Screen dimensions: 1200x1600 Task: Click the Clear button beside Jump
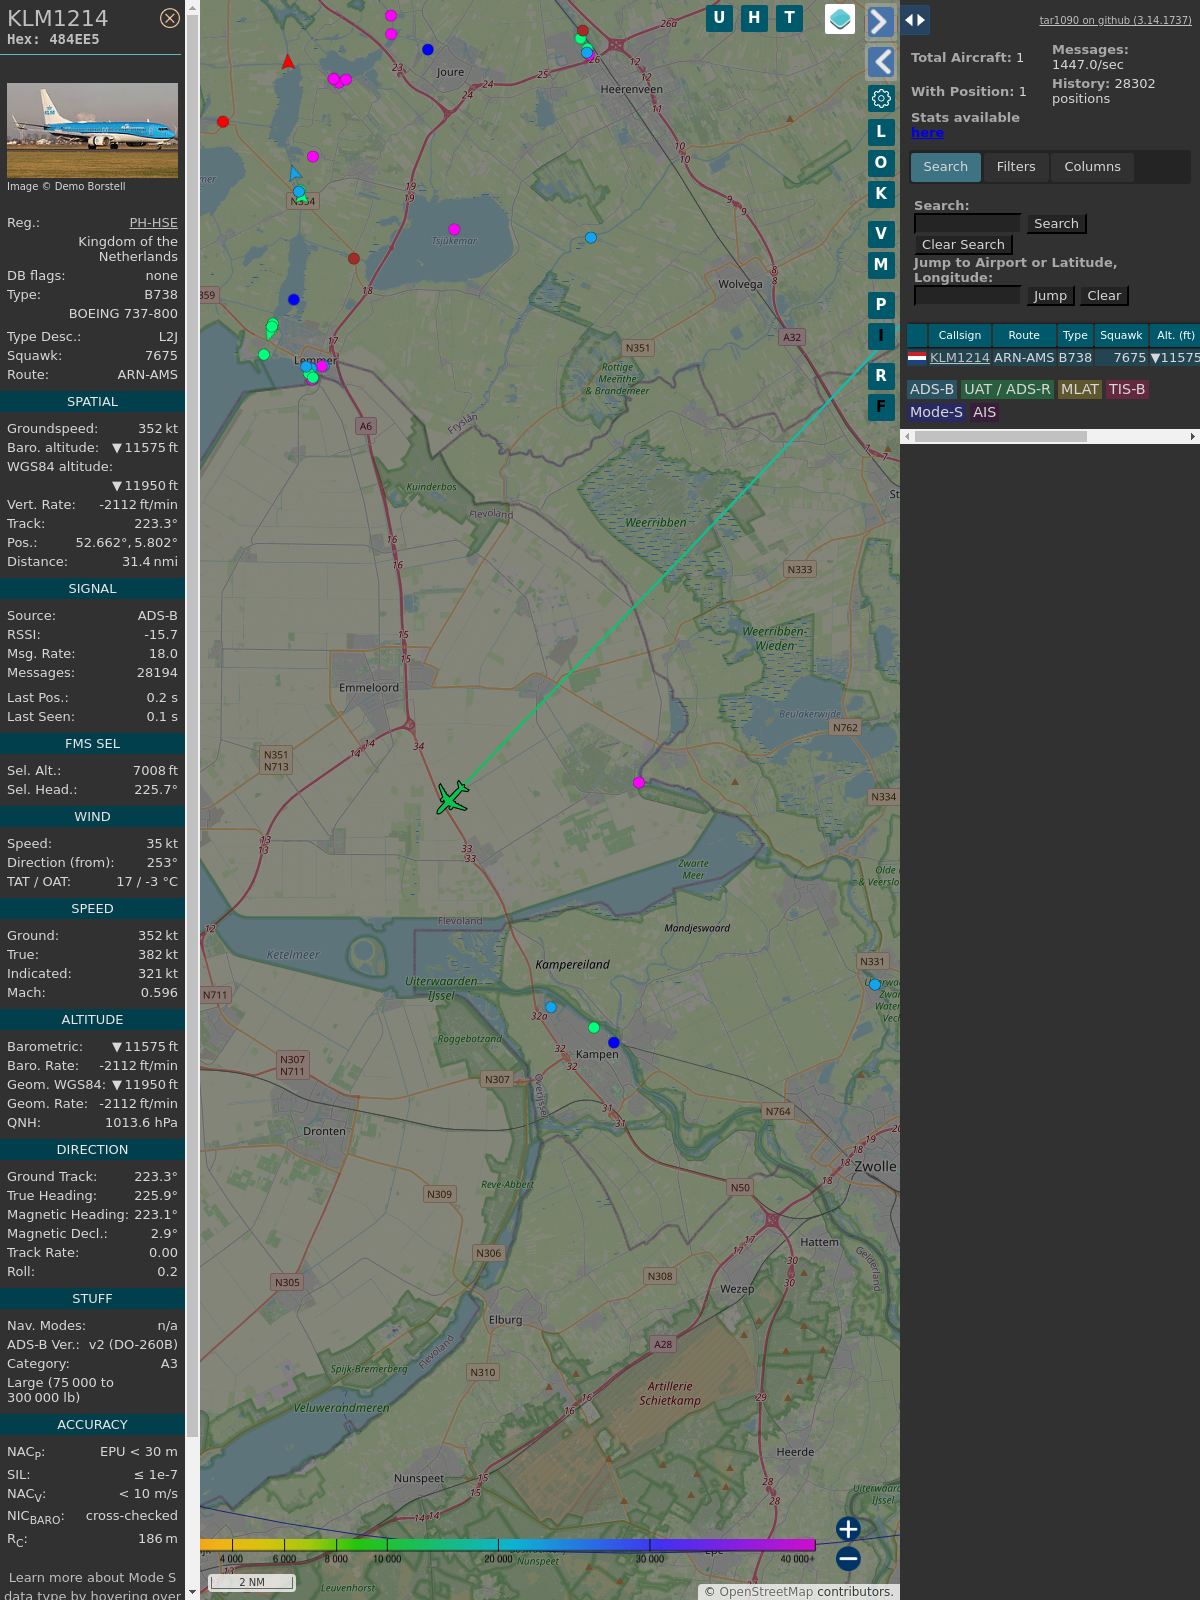[1104, 296]
